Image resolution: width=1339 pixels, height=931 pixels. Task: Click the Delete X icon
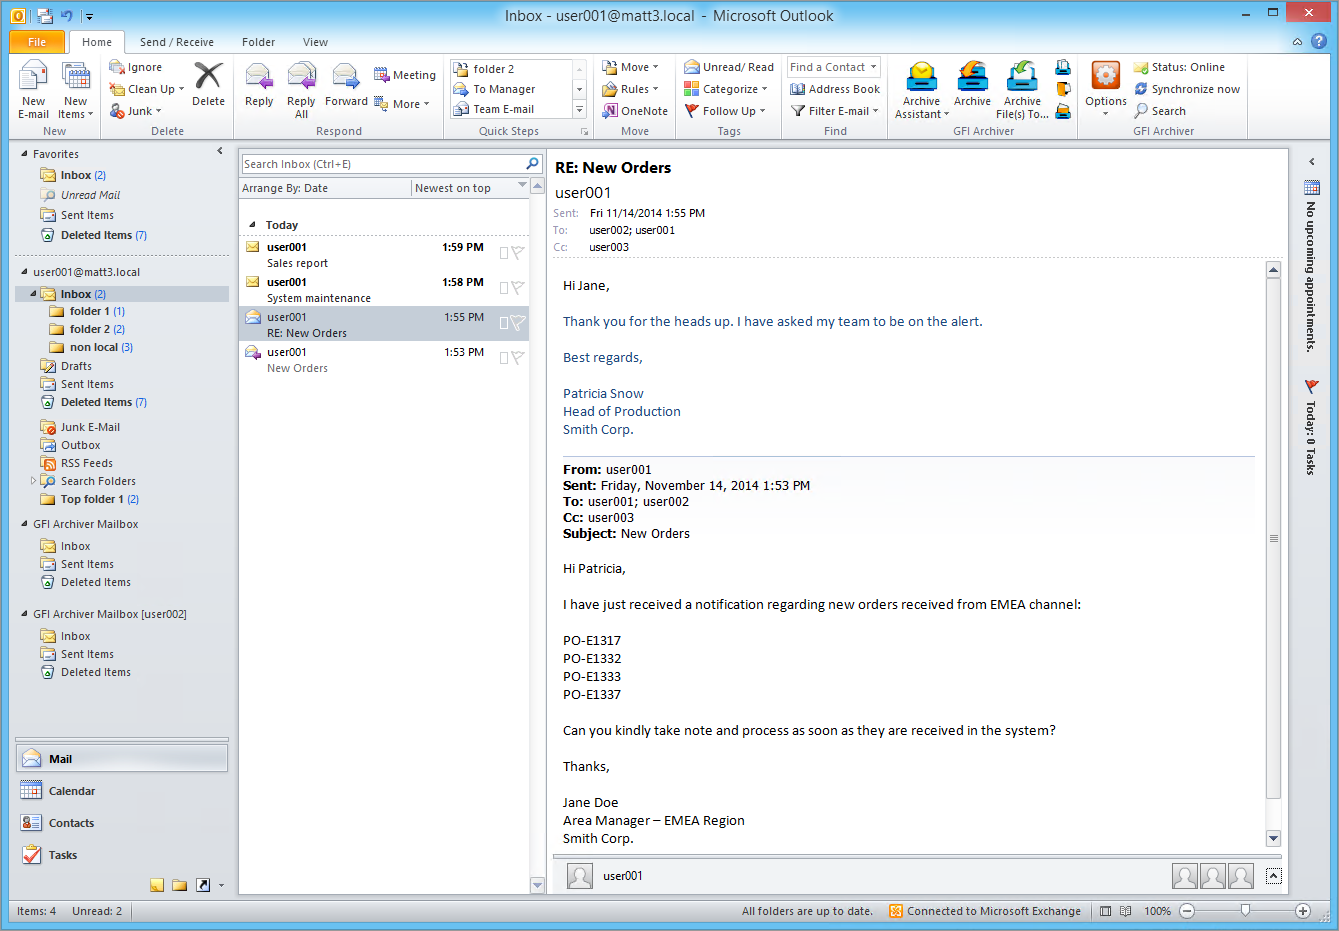(208, 76)
